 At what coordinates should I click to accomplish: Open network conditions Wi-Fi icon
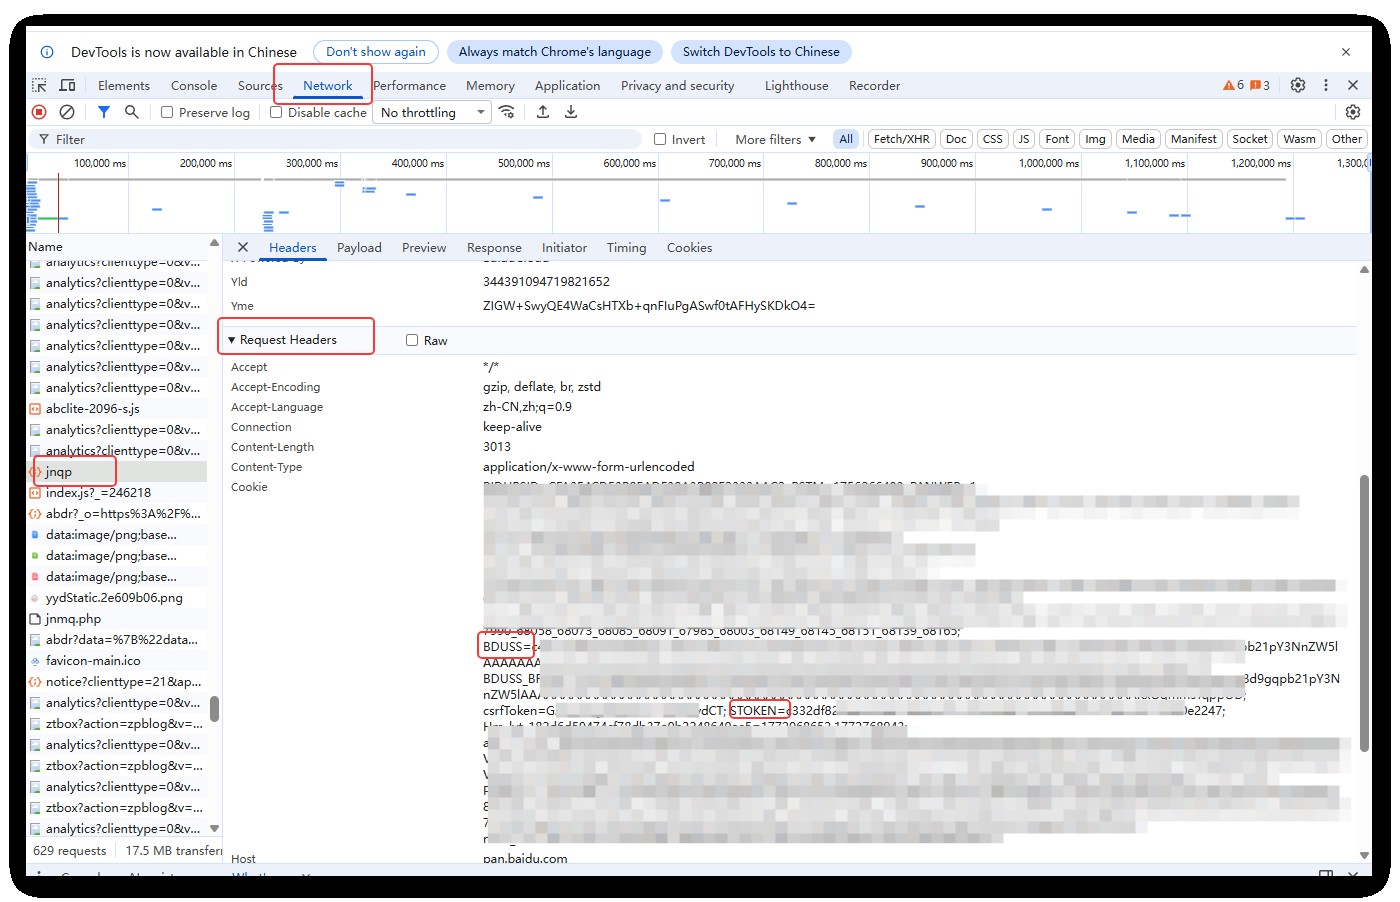(x=507, y=112)
